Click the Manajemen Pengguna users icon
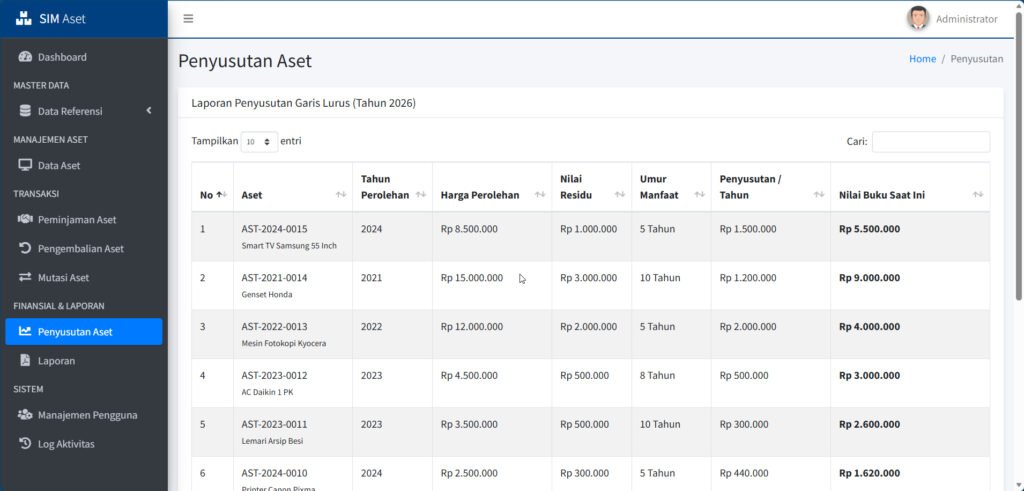The height and width of the screenshot is (491, 1024). click(x=25, y=415)
